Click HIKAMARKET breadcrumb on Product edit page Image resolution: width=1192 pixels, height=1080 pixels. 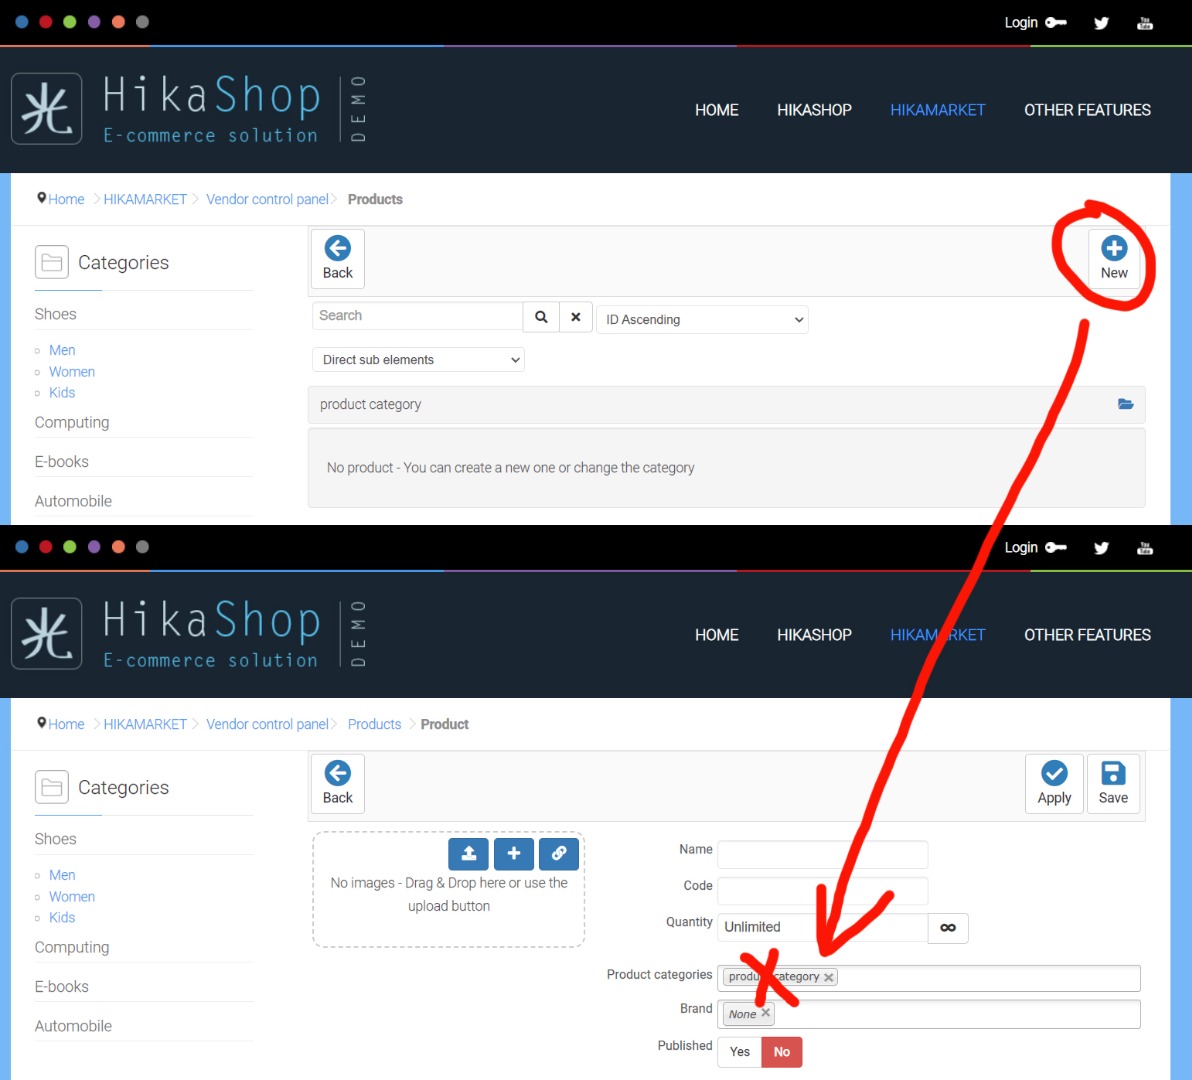tap(145, 724)
